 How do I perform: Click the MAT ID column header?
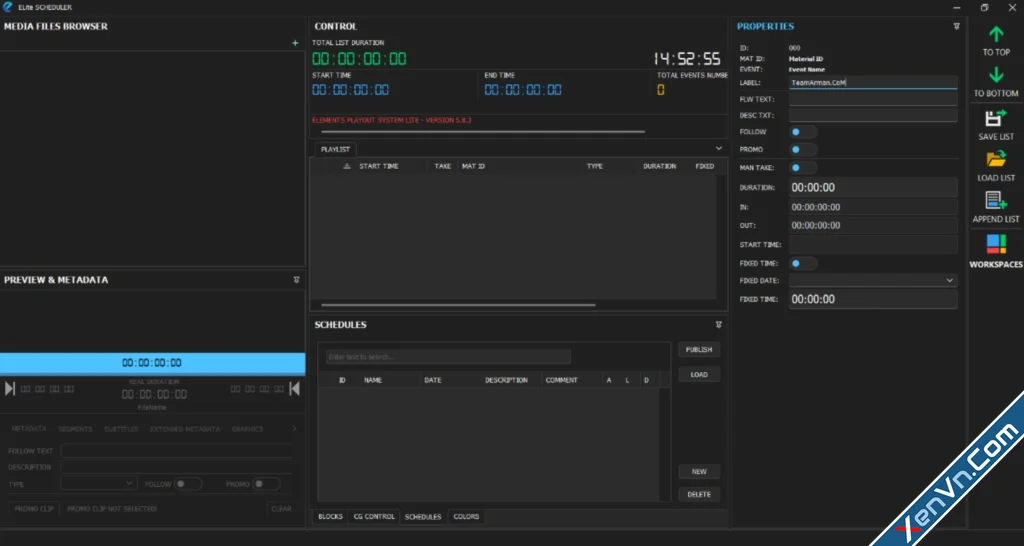[473, 167]
